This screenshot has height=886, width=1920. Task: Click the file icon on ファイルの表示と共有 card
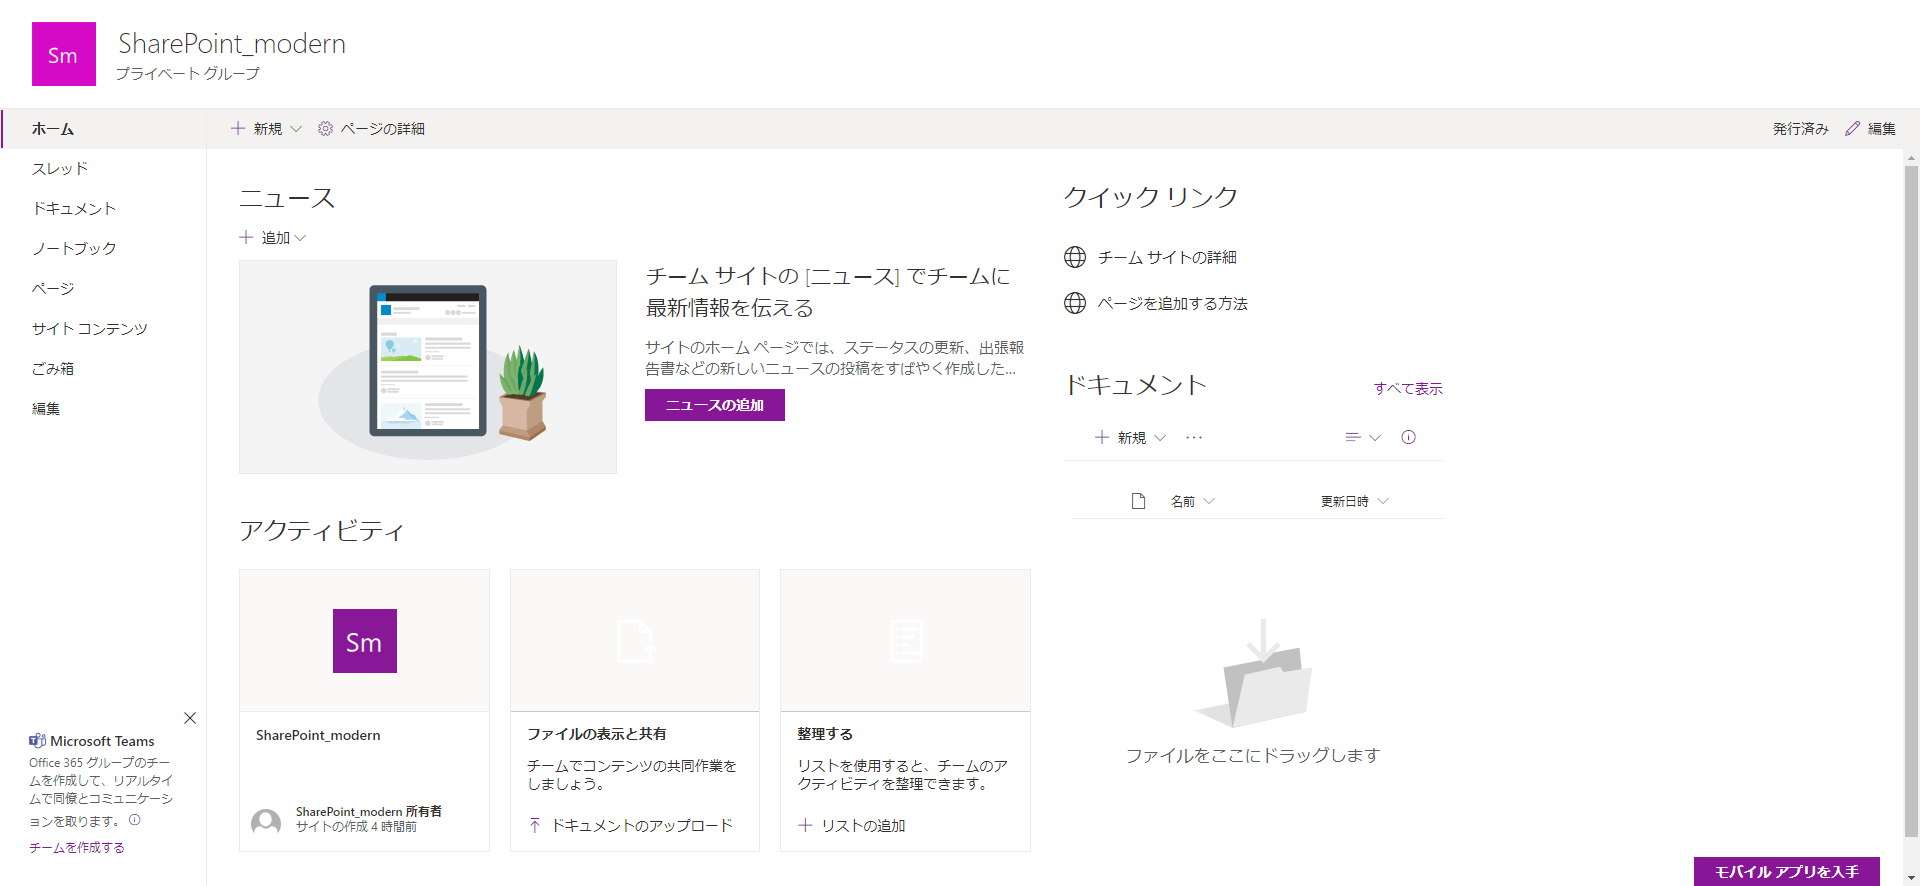[635, 641]
